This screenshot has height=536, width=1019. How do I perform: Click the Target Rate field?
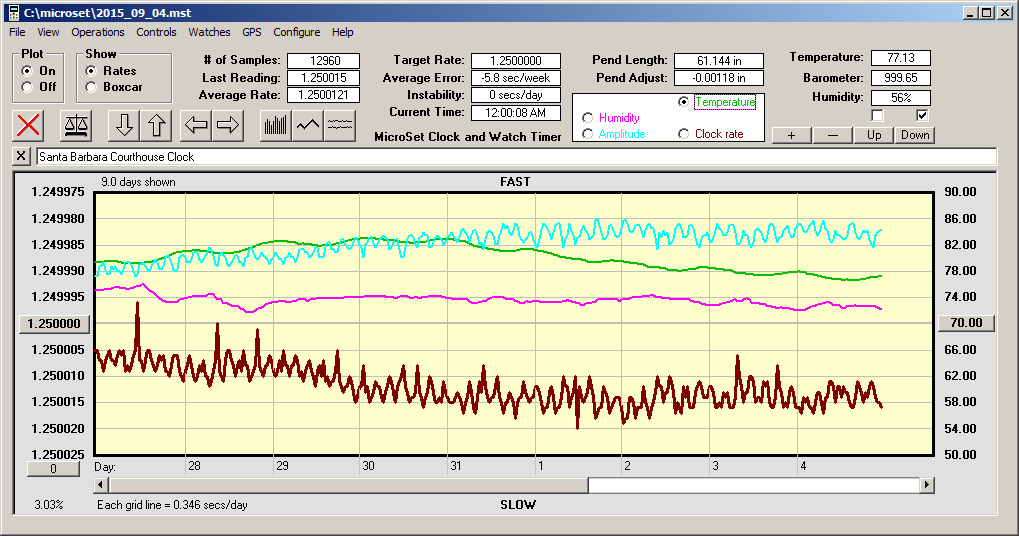[x=516, y=60]
